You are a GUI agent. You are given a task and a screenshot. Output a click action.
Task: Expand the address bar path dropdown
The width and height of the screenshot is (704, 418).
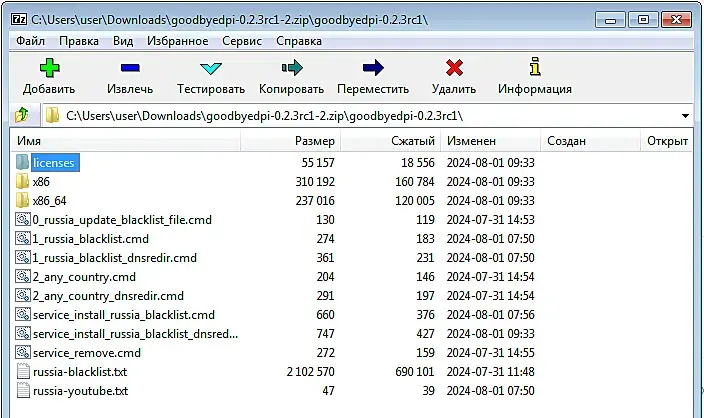[x=685, y=116]
